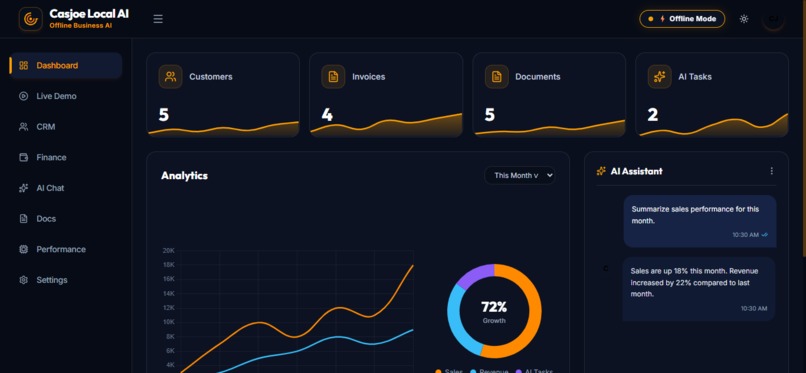
Task: Click the sparkle icon beside AI Assistant
Action: pyautogui.click(x=601, y=171)
